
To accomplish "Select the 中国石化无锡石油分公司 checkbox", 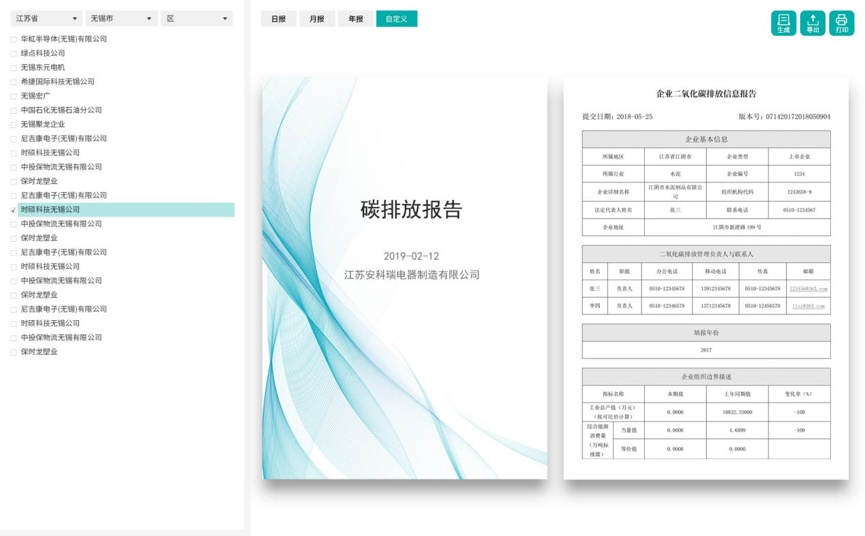I will click(14, 110).
